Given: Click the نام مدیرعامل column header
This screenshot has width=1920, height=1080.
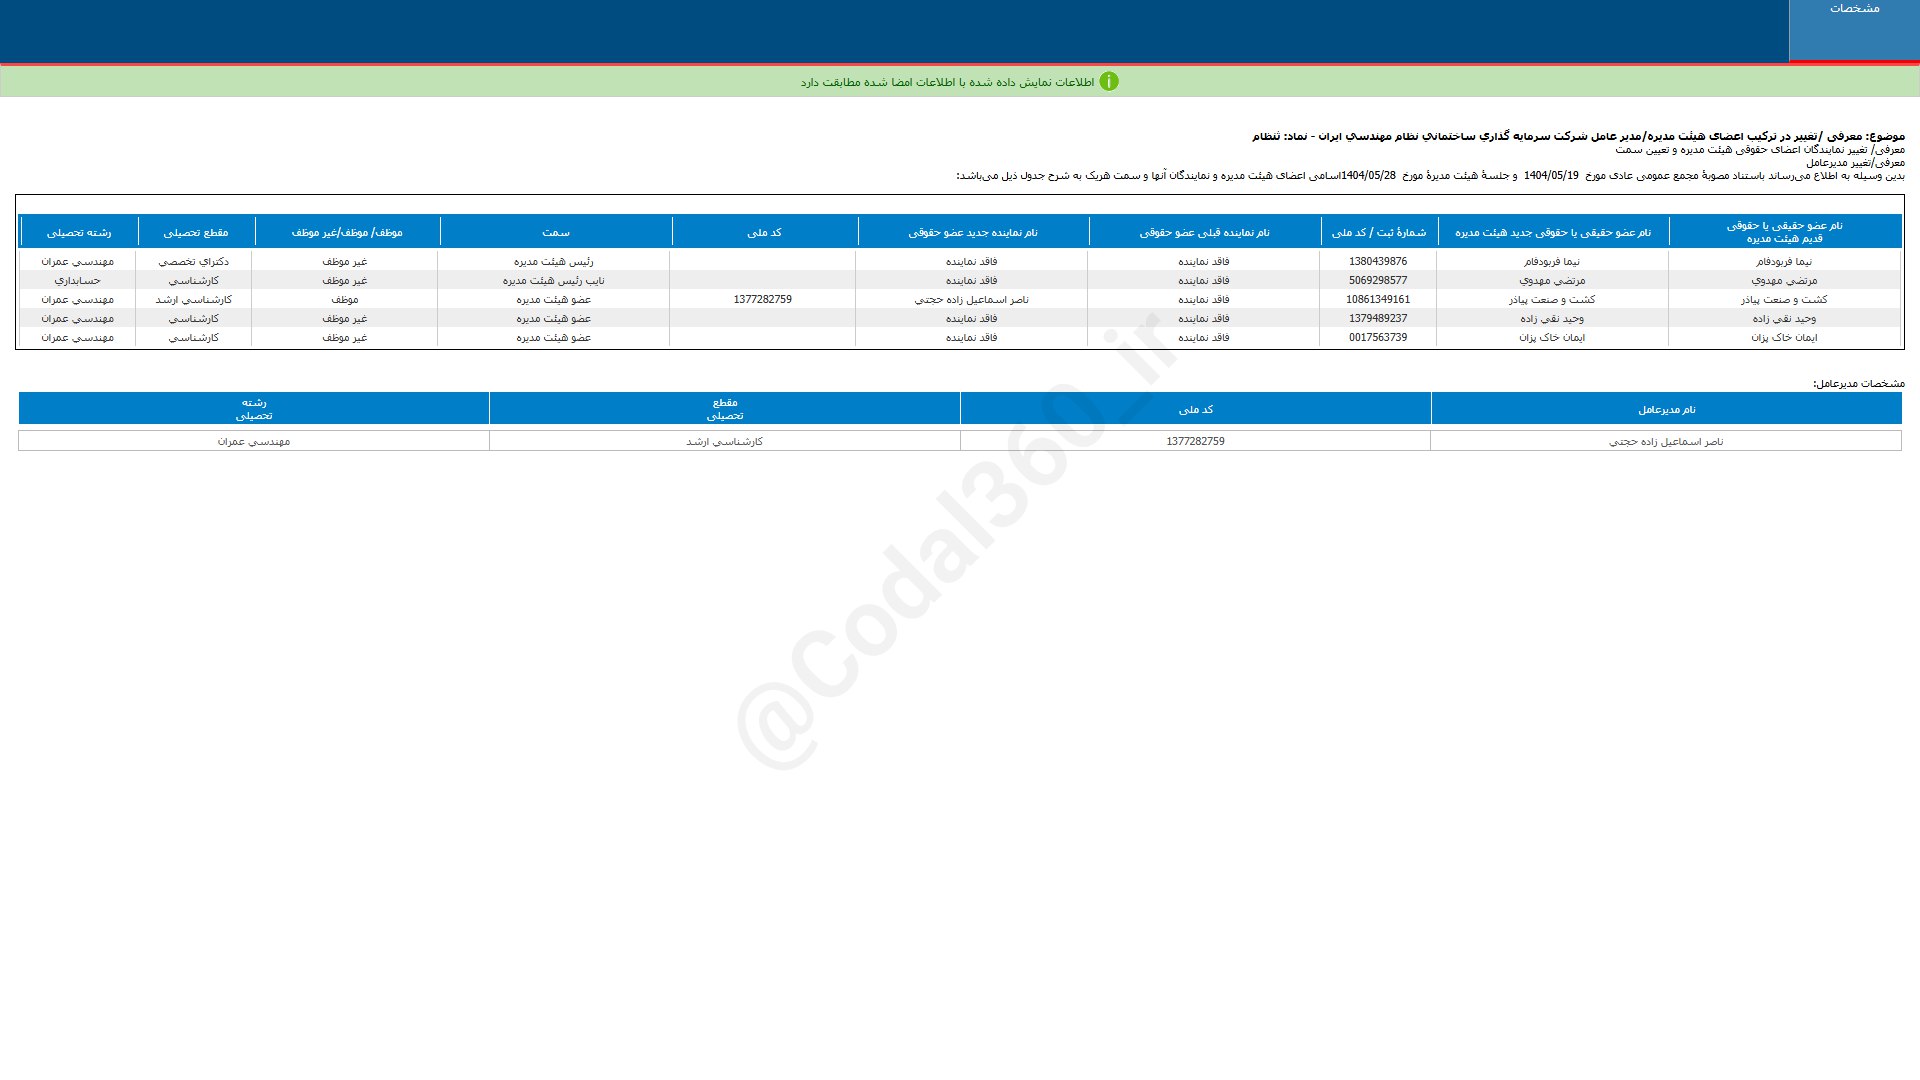Looking at the screenshot, I should pyautogui.click(x=1666, y=409).
